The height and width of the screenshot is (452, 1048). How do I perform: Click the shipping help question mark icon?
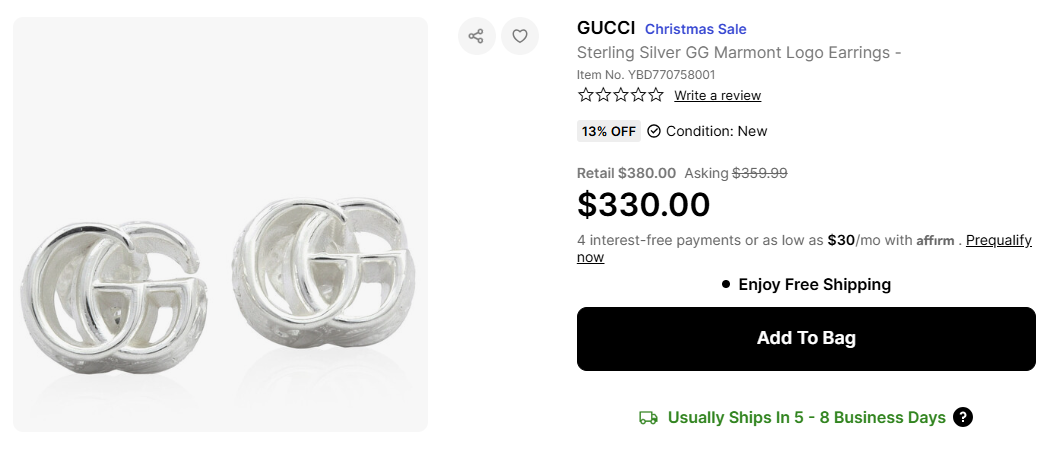(963, 417)
